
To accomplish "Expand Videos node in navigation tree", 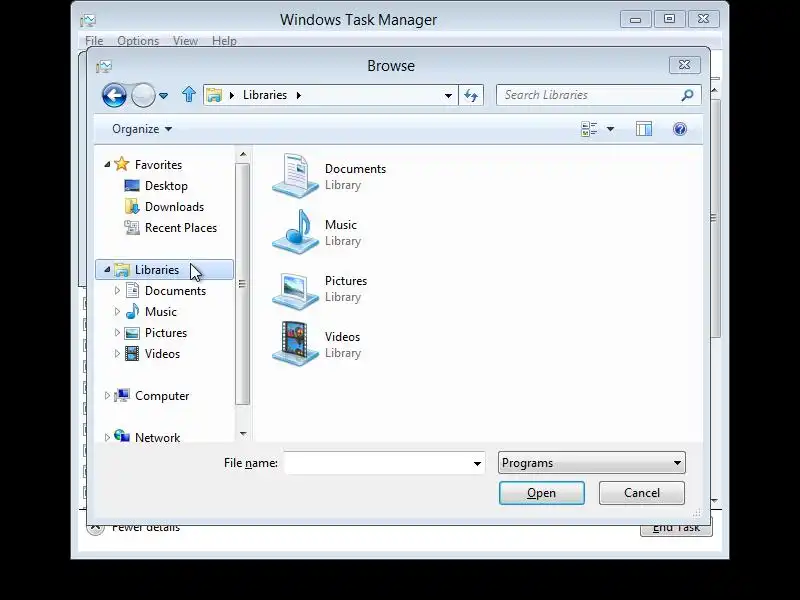I will [x=117, y=353].
